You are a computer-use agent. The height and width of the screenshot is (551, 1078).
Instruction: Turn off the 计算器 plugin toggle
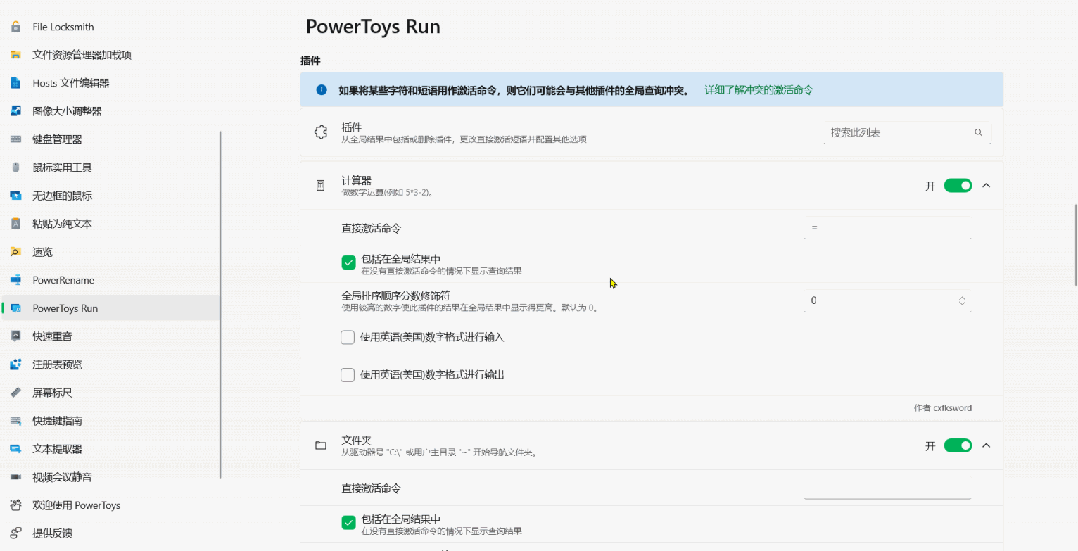tap(958, 186)
